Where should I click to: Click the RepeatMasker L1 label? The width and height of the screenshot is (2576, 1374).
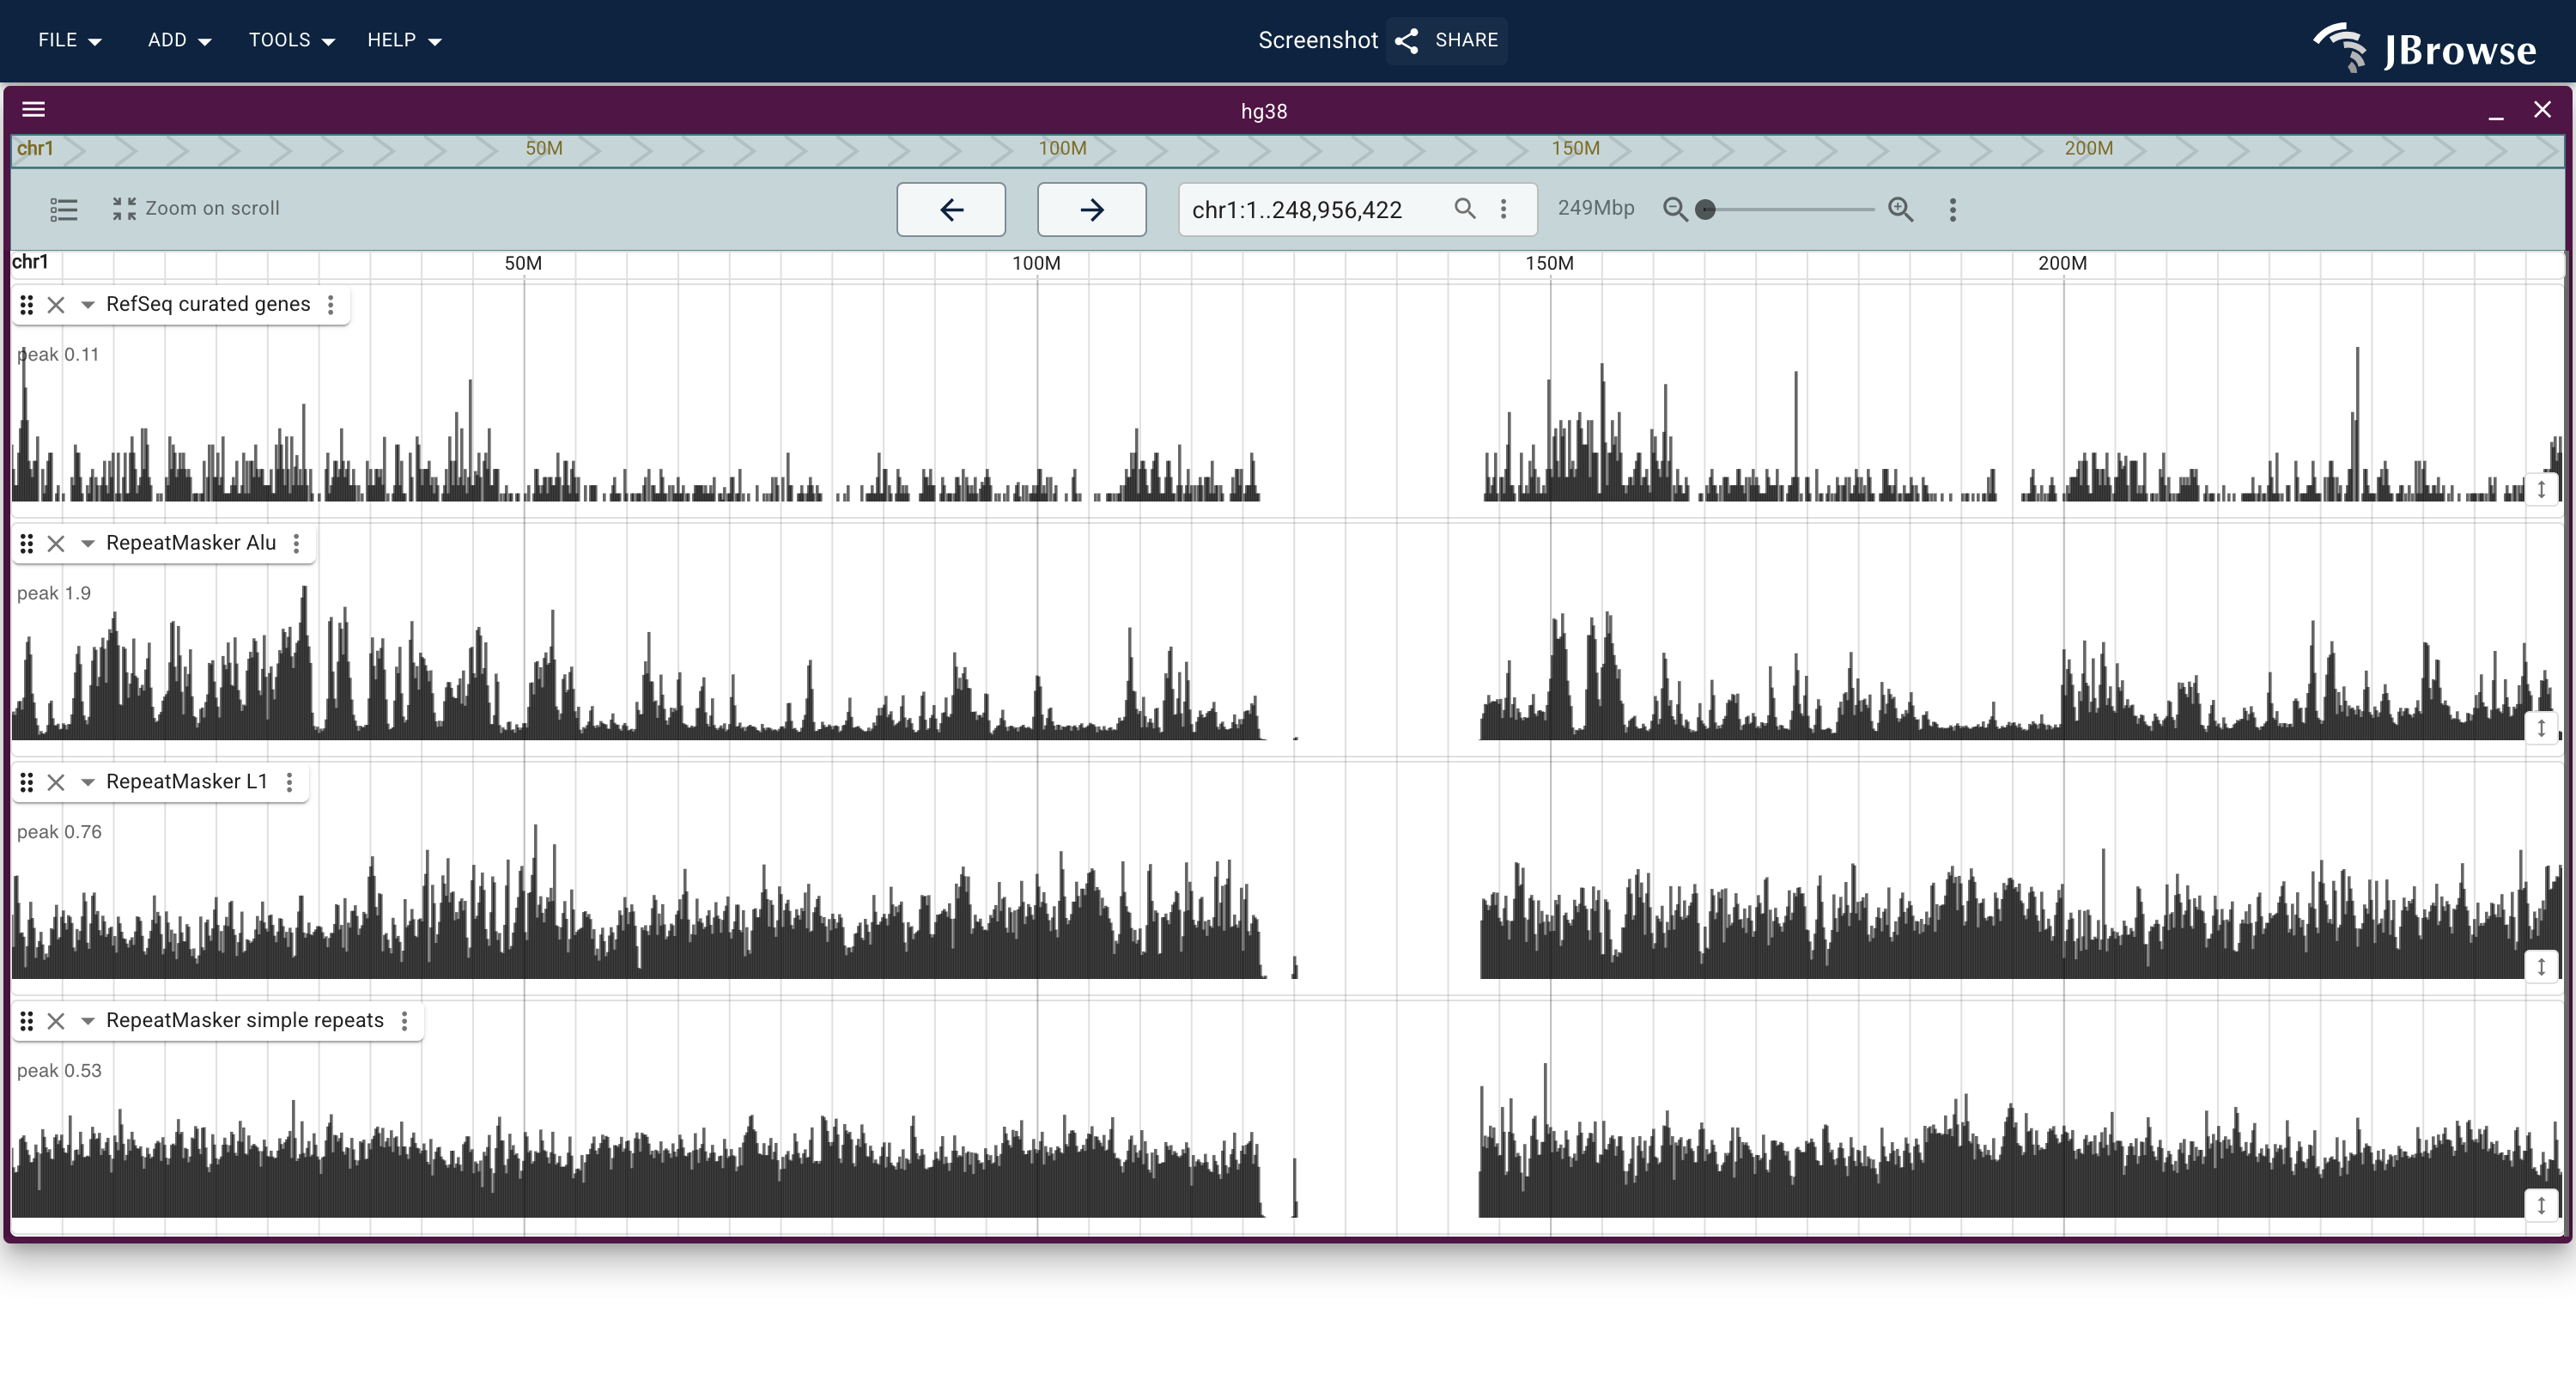(187, 782)
